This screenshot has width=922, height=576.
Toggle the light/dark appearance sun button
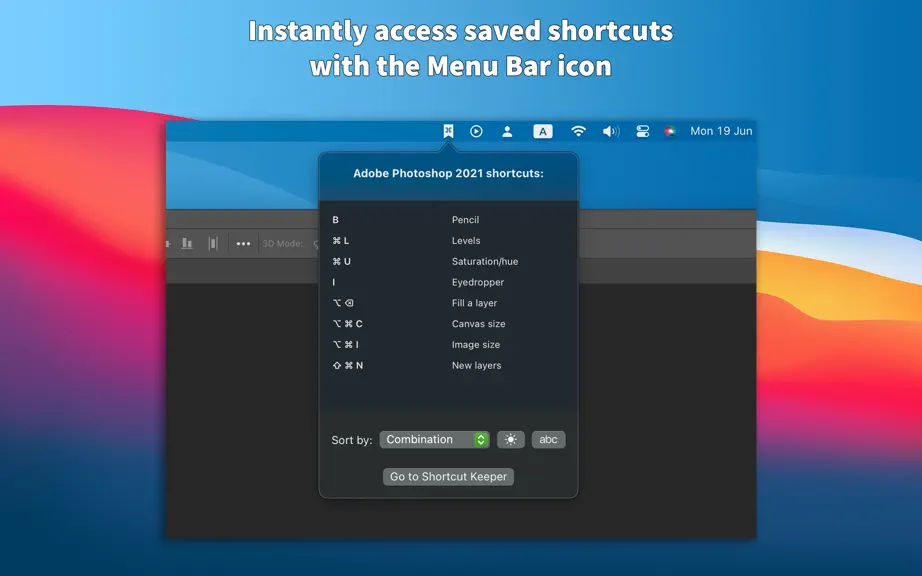pyautogui.click(x=510, y=440)
